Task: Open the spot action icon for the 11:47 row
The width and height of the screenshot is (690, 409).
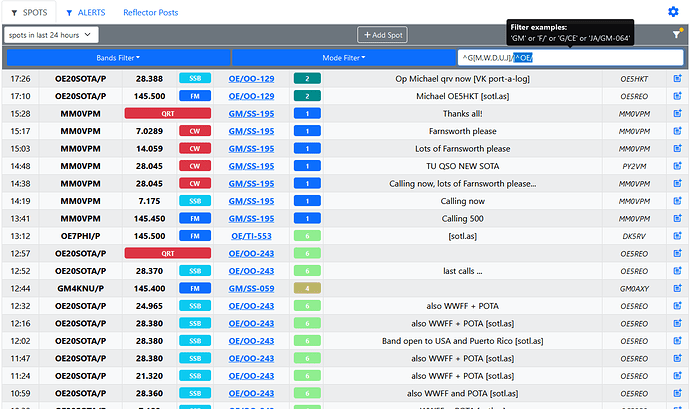Action: pyautogui.click(x=677, y=358)
